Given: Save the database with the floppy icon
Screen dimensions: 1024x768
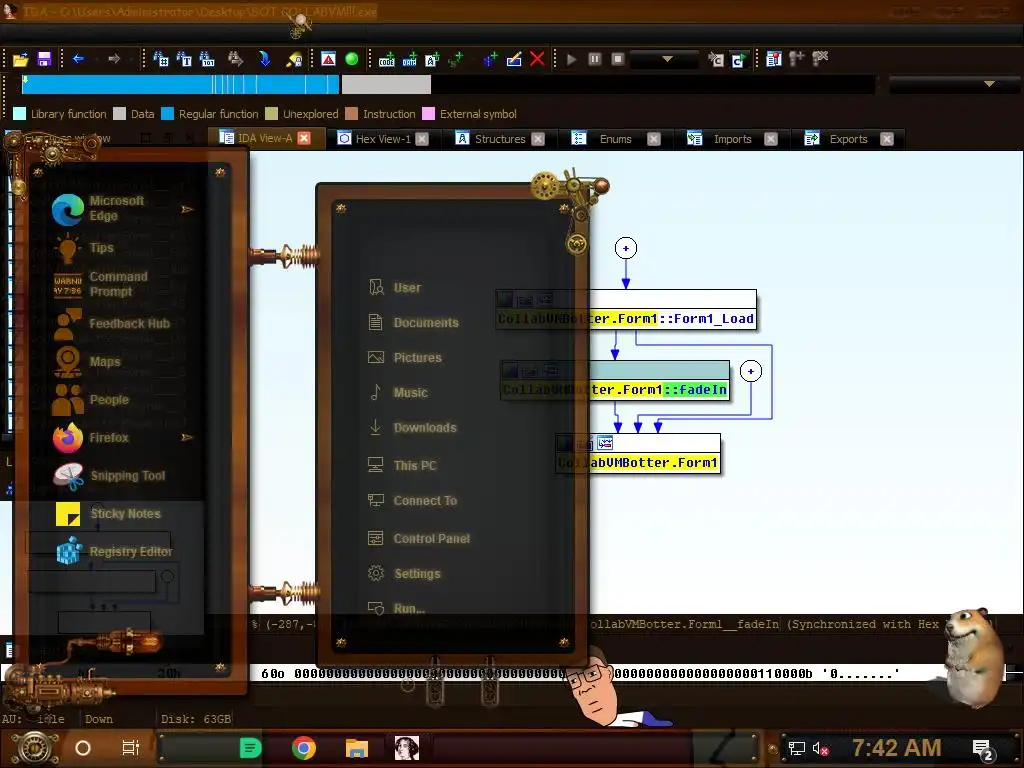Looking at the screenshot, I should point(44,59).
